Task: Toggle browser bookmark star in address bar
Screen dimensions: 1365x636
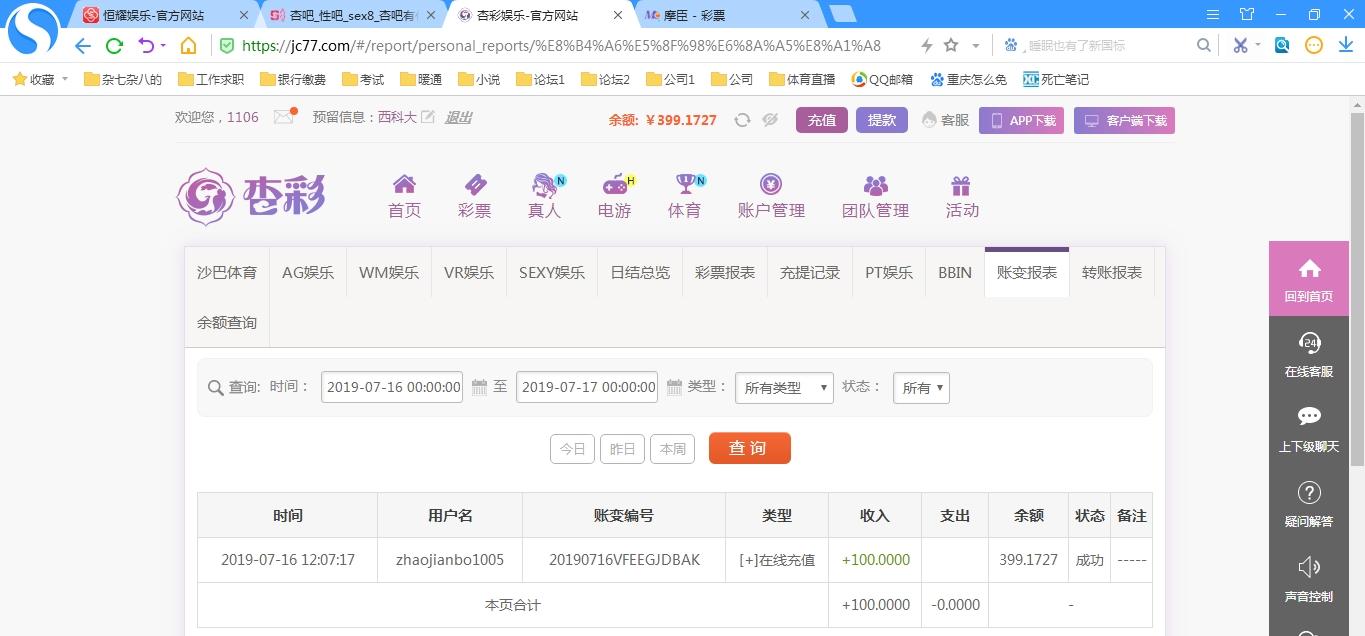Action: 951,45
